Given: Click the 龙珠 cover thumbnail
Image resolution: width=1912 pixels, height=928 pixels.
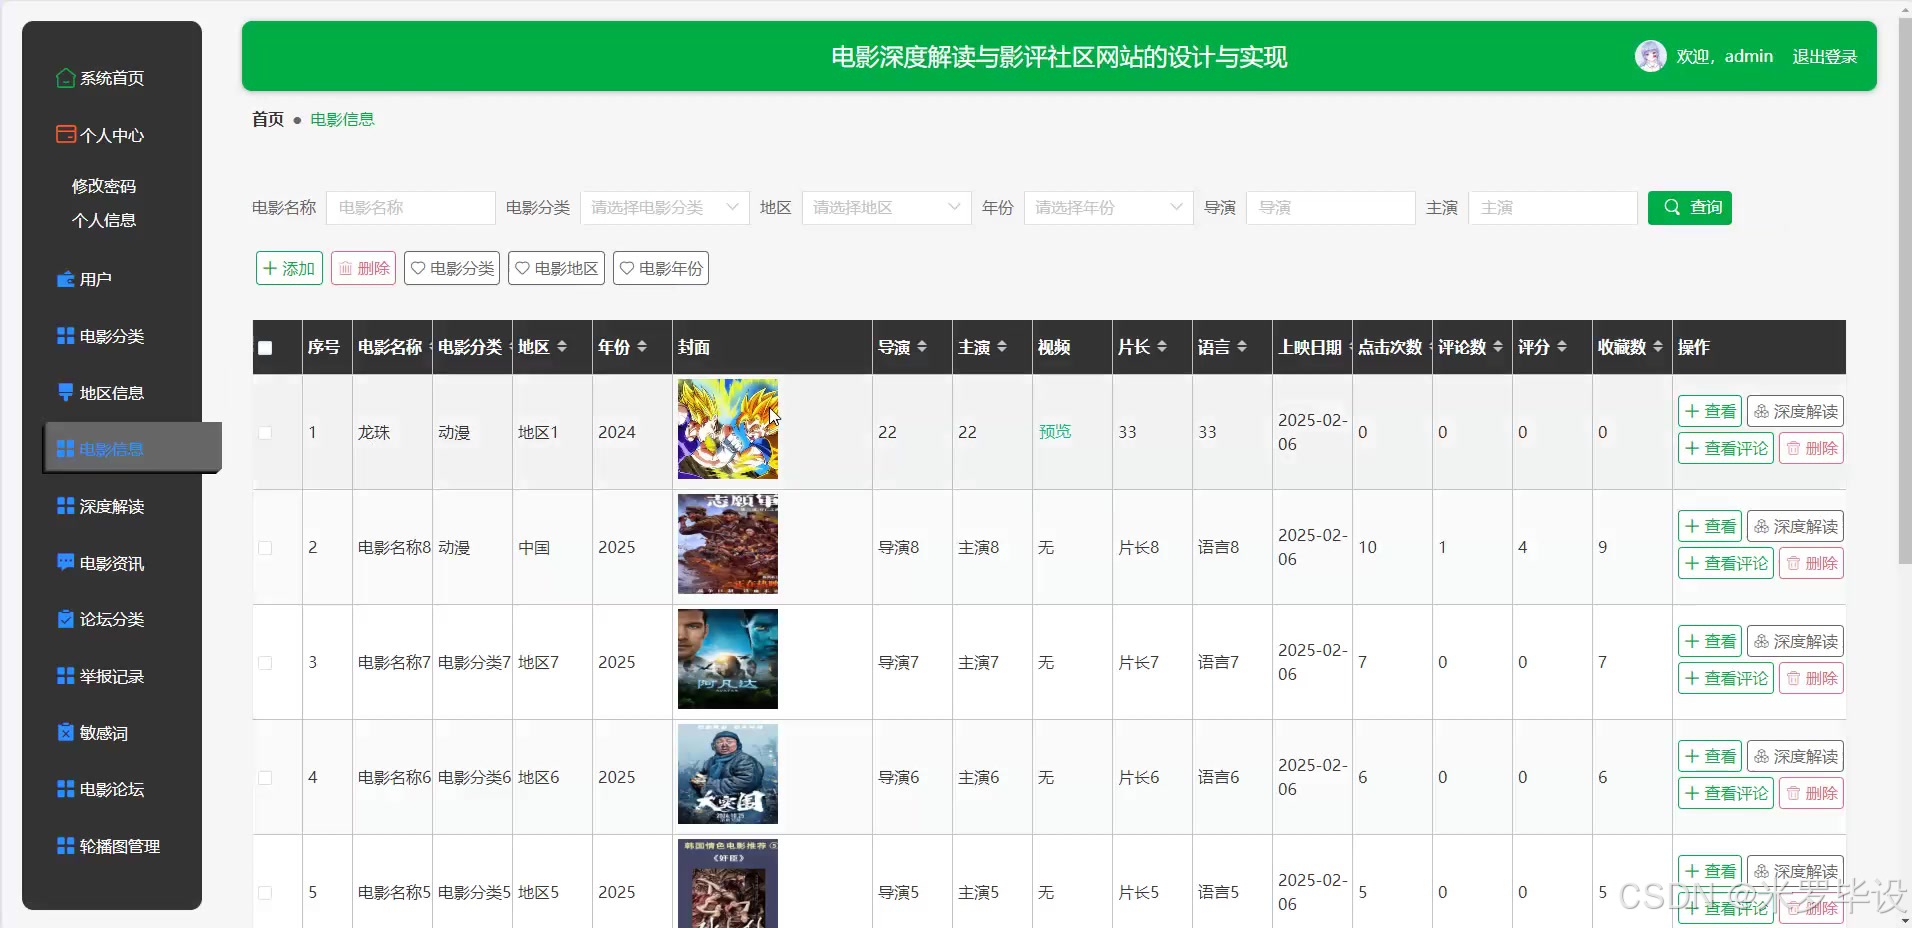Looking at the screenshot, I should click(x=728, y=429).
